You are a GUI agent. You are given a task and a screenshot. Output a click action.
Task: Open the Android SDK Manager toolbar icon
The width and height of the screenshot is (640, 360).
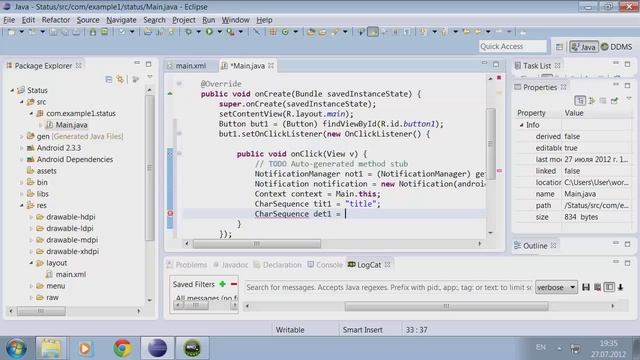93,32
